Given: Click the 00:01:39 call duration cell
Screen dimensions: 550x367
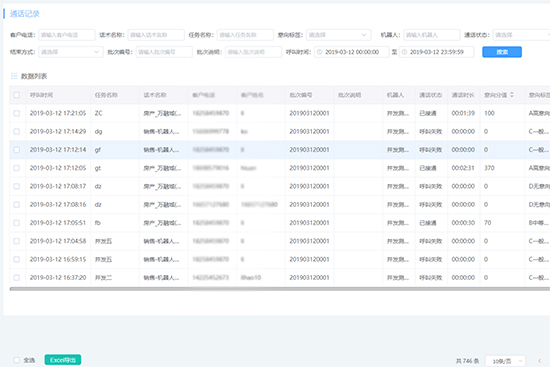Looking at the screenshot, I should [463, 113].
